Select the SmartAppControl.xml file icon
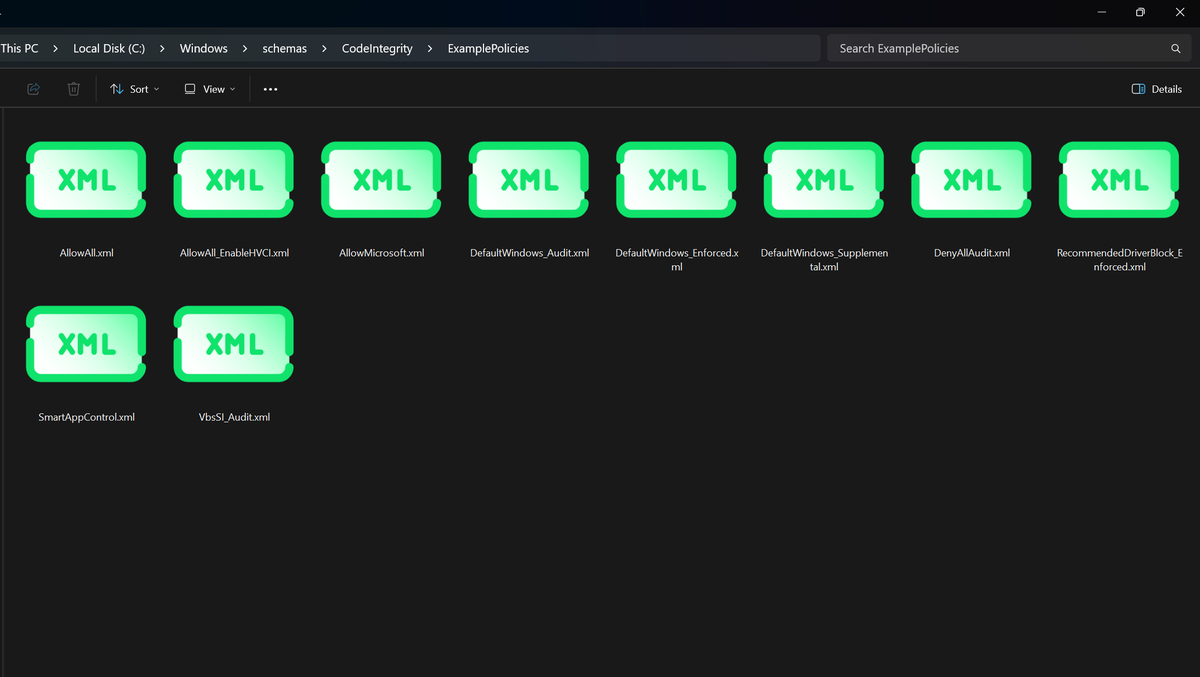 [86, 344]
